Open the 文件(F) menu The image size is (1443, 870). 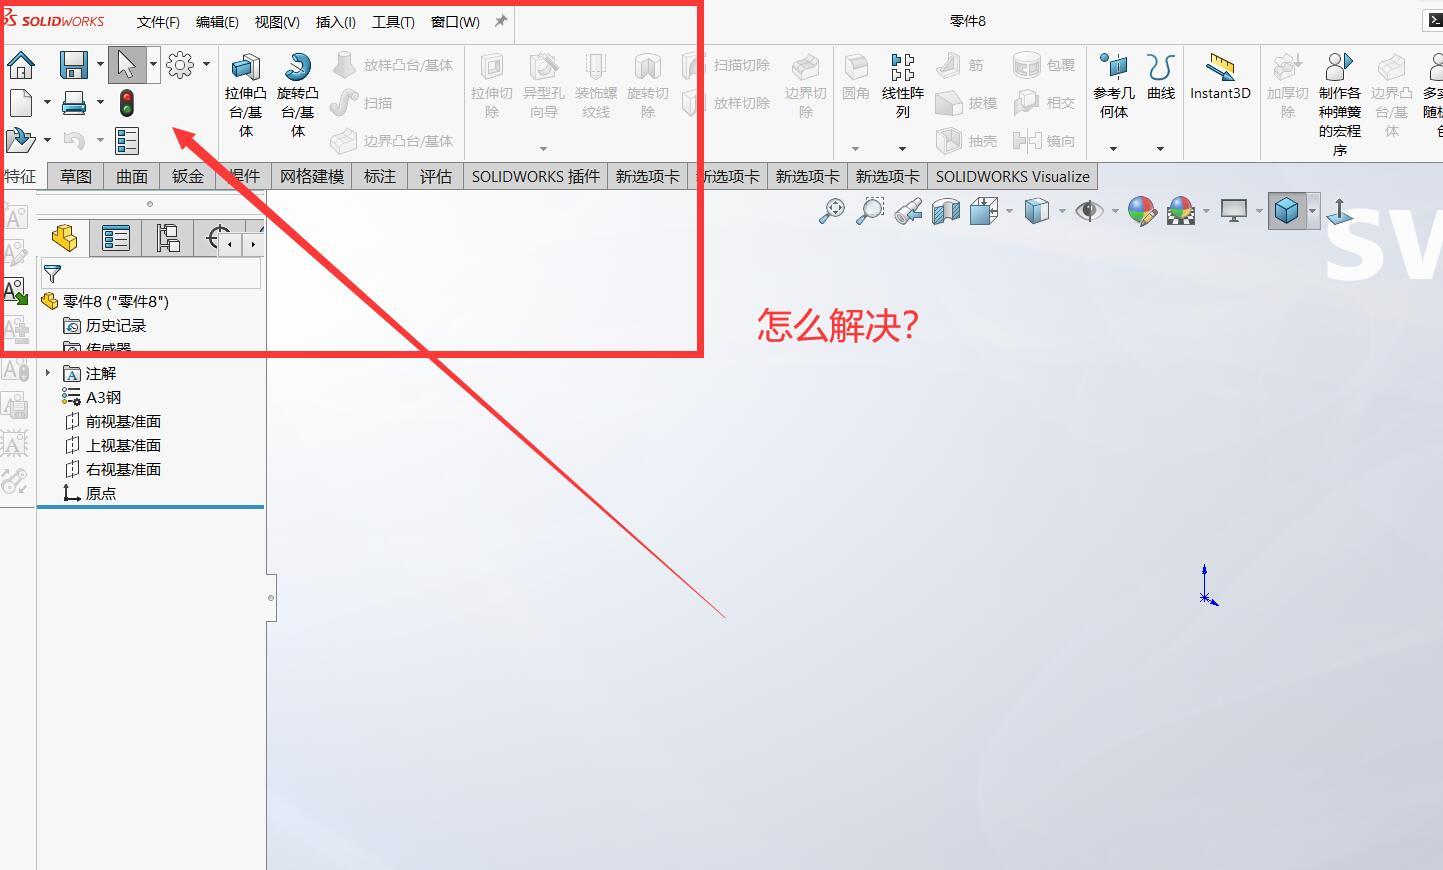[157, 21]
